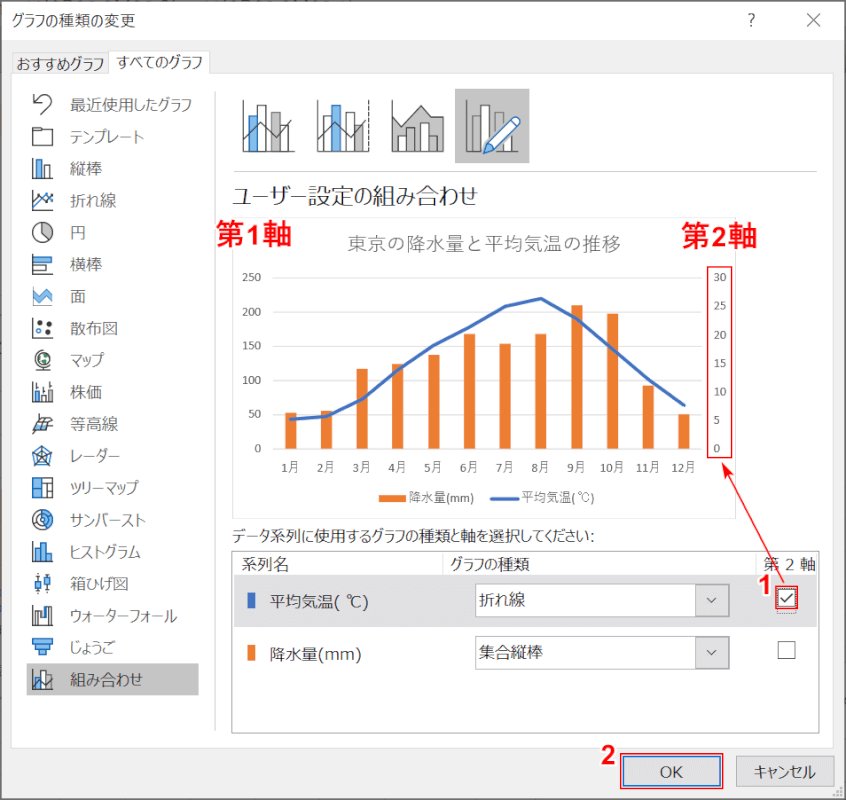The width and height of the screenshot is (846, 800).
Task: Choose the Line chart (折れ線) icon
Action: pos(42,200)
